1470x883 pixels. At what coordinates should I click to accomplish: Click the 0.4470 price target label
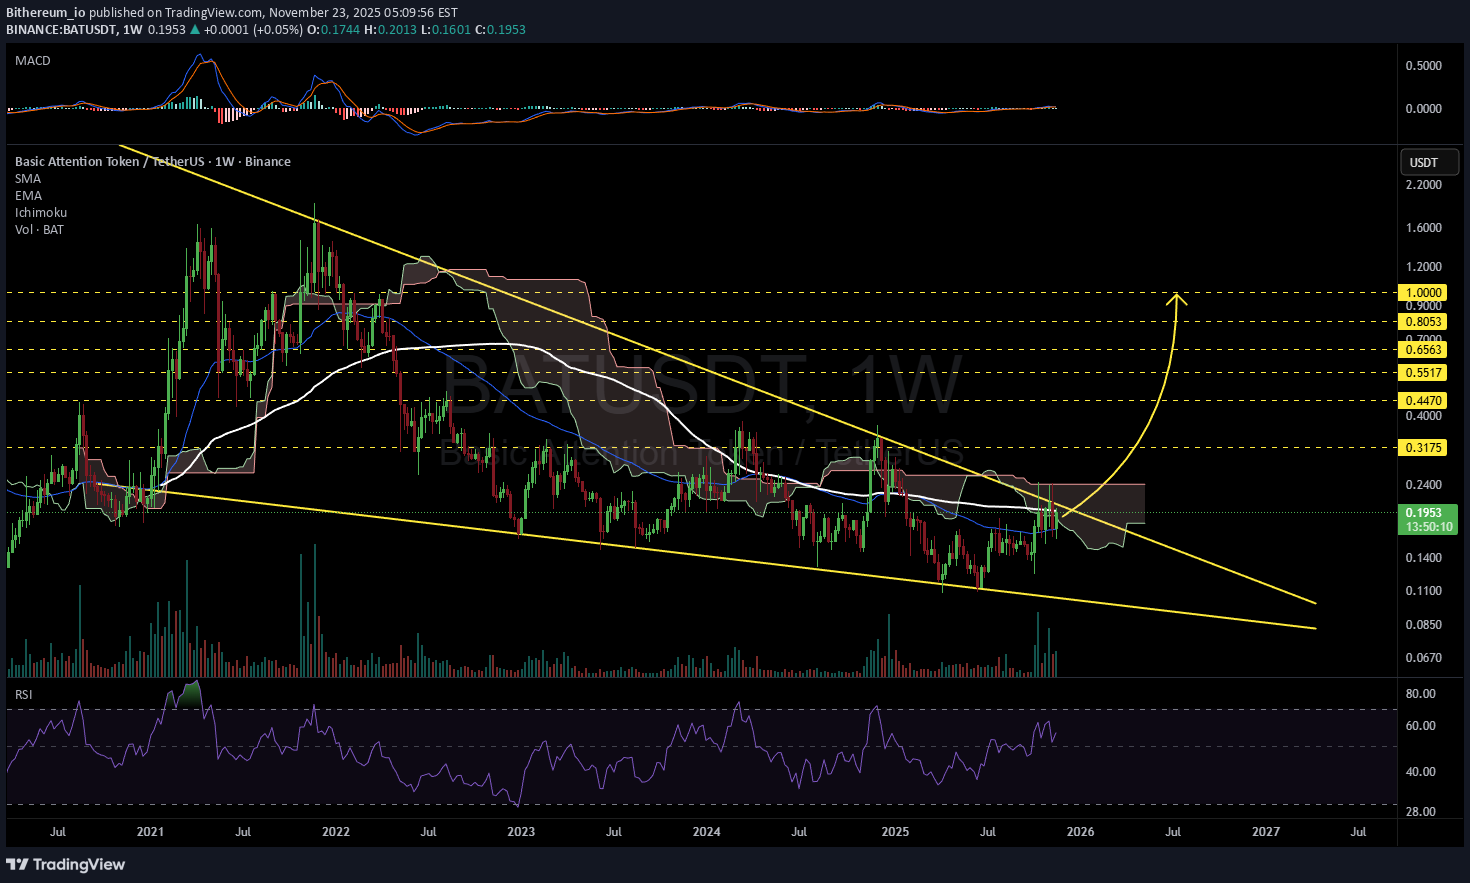click(1424, 401)
